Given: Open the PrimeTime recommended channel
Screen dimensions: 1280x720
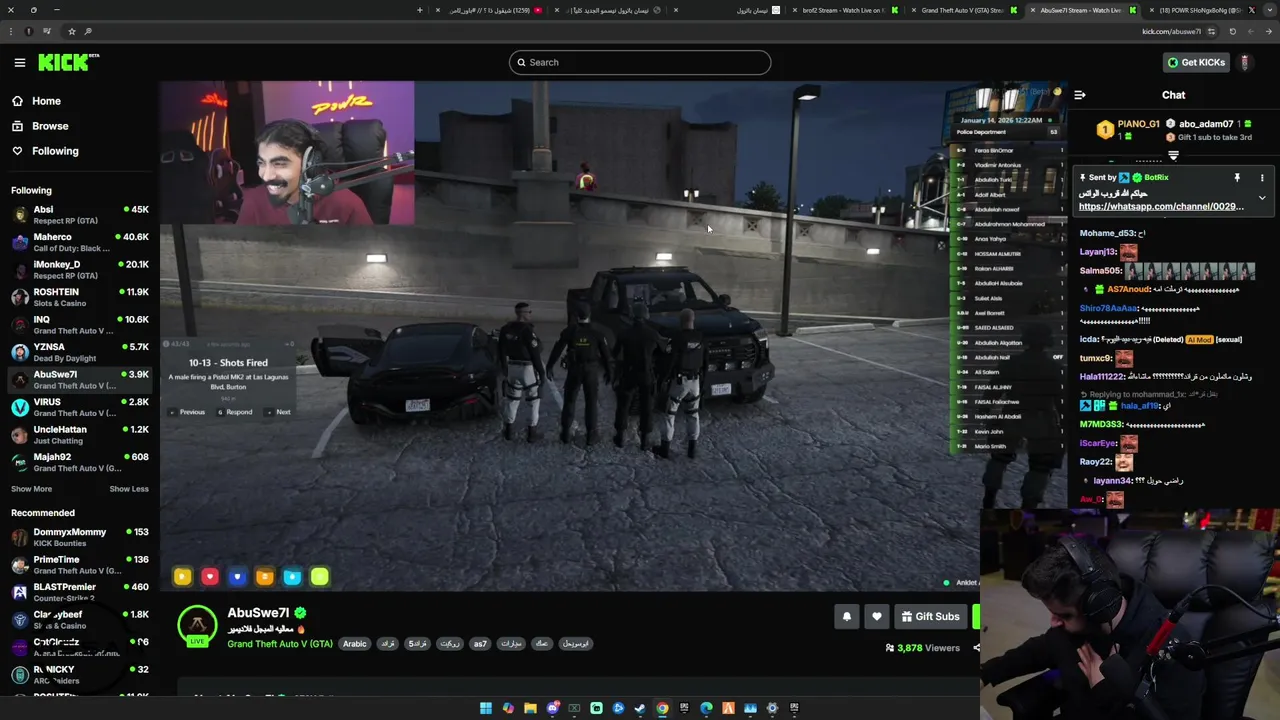Looking at the screenshot, I should point(80,565).
